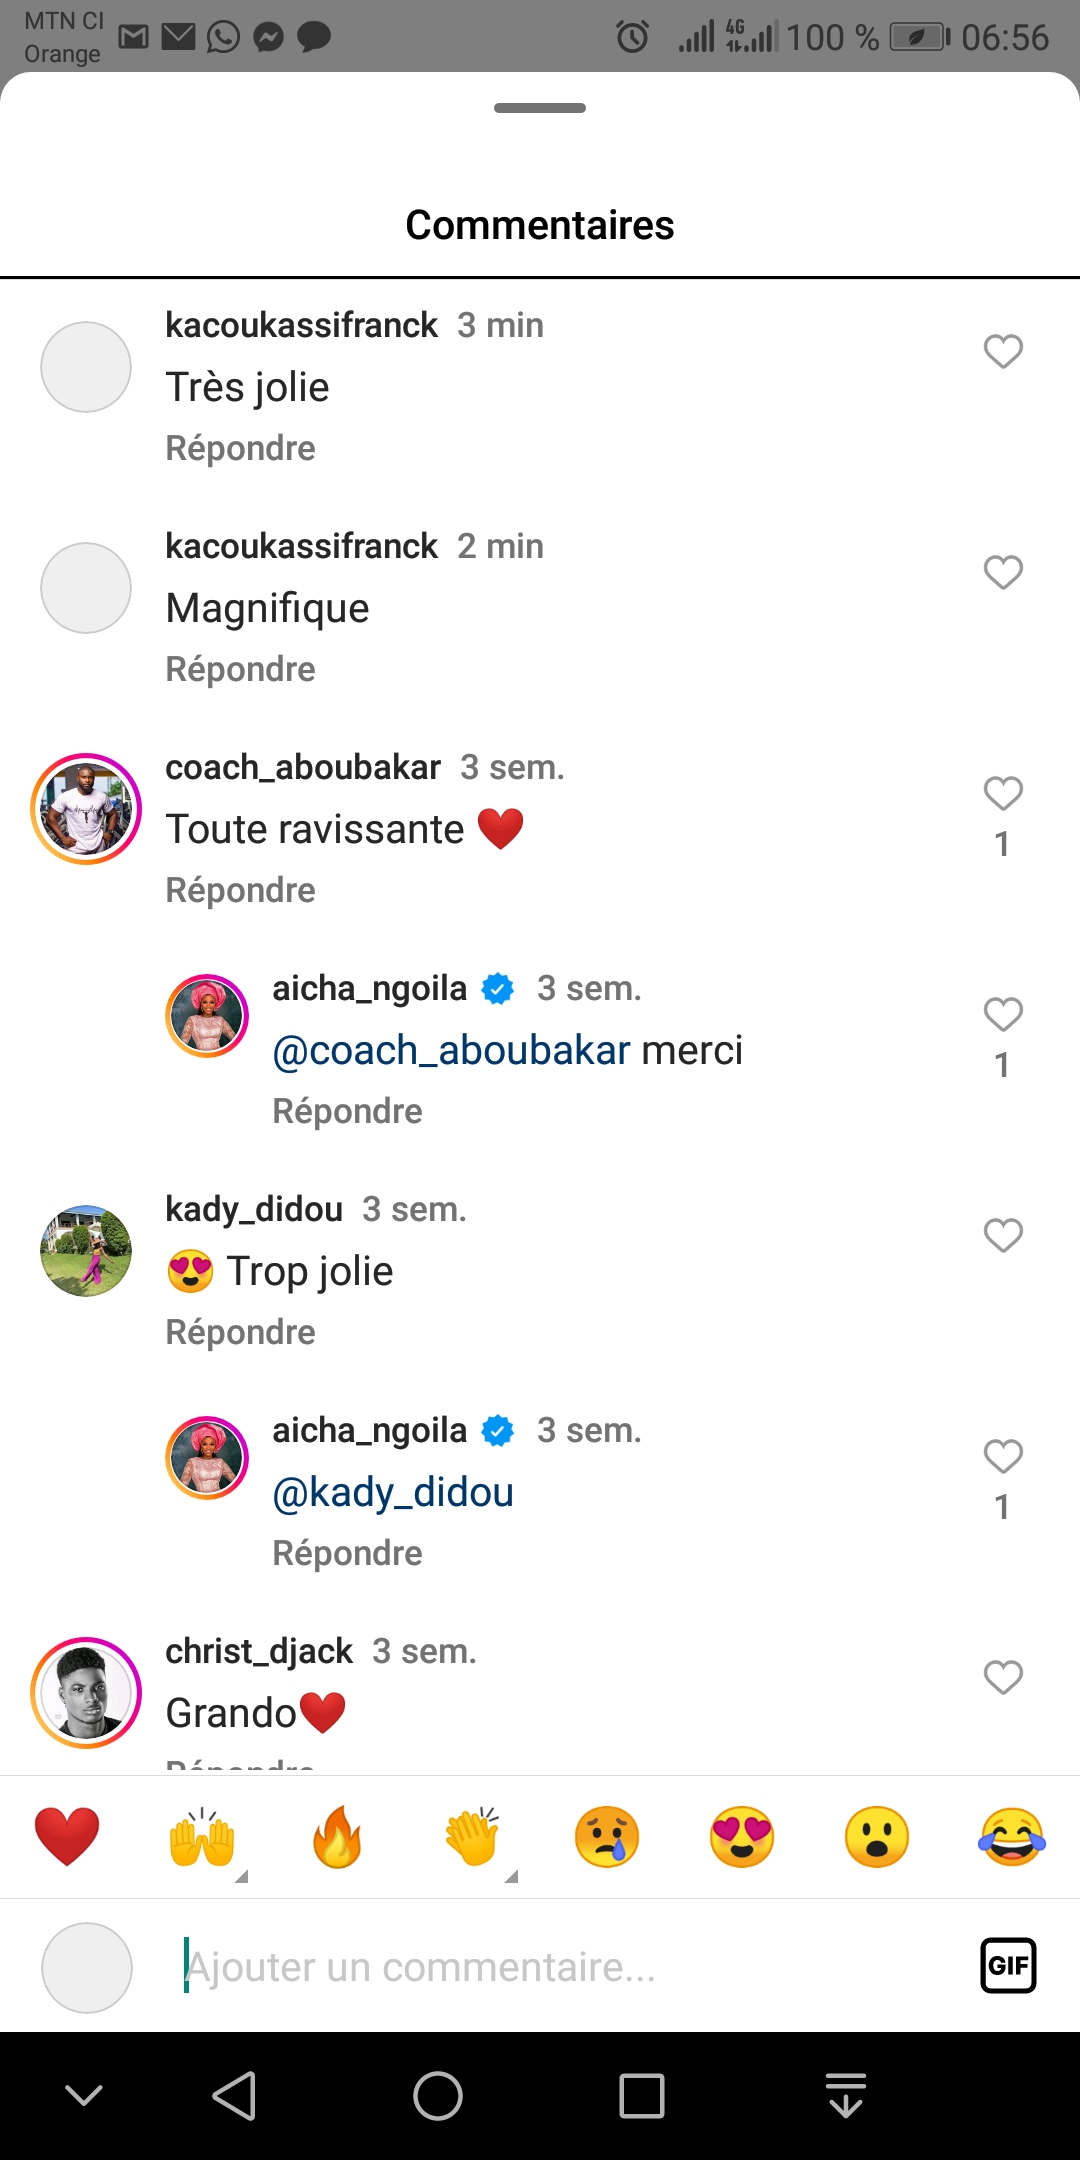Like the "Magnifique" comment
1080x2160 pixels.
(1003, 572)
